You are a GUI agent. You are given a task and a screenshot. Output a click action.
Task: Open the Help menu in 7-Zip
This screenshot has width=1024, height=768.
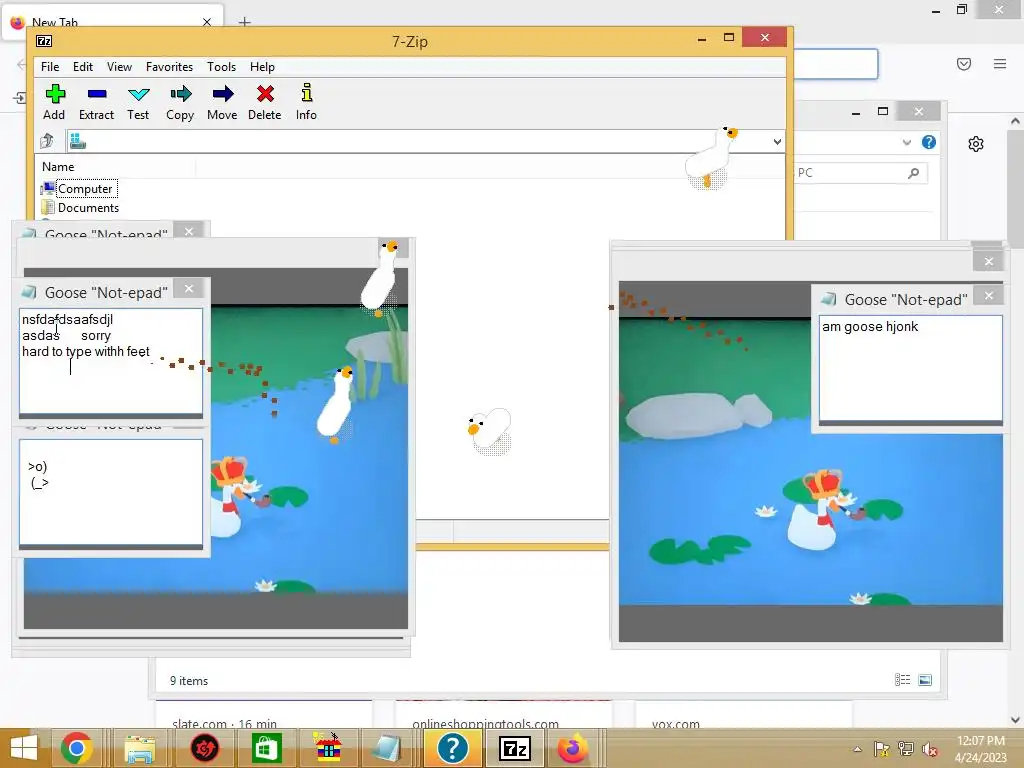click(263, 67)
